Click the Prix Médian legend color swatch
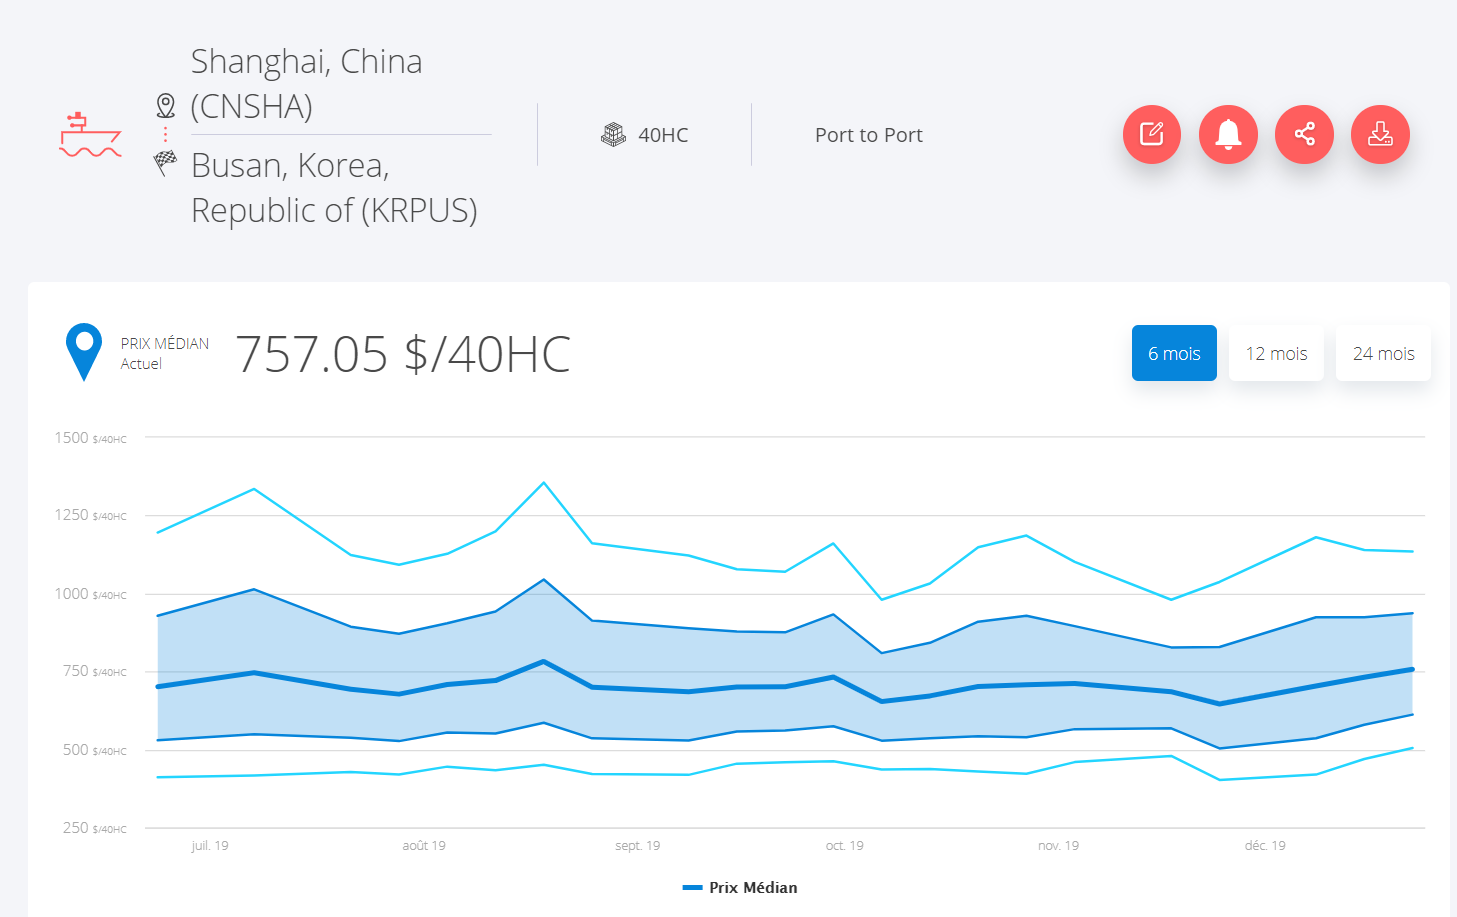This screenshot has width=1457, height=917. pyautogui.click(x=692, y=887)
